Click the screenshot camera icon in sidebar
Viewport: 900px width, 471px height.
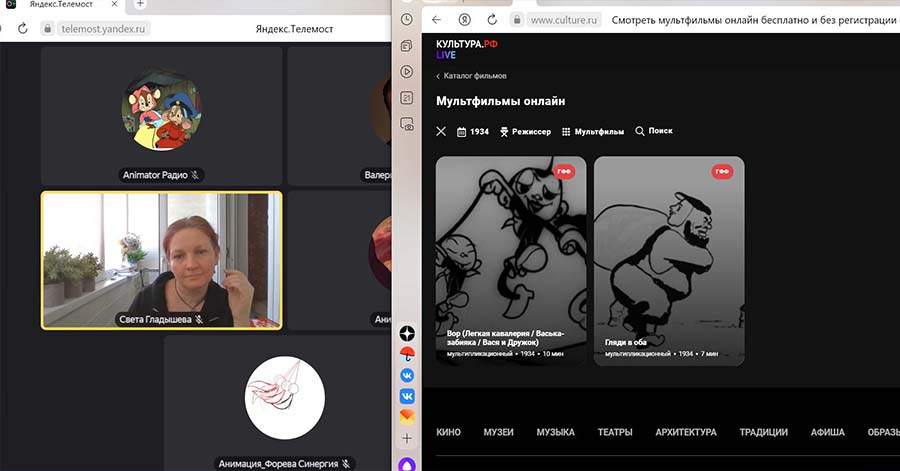pos(406,124)
